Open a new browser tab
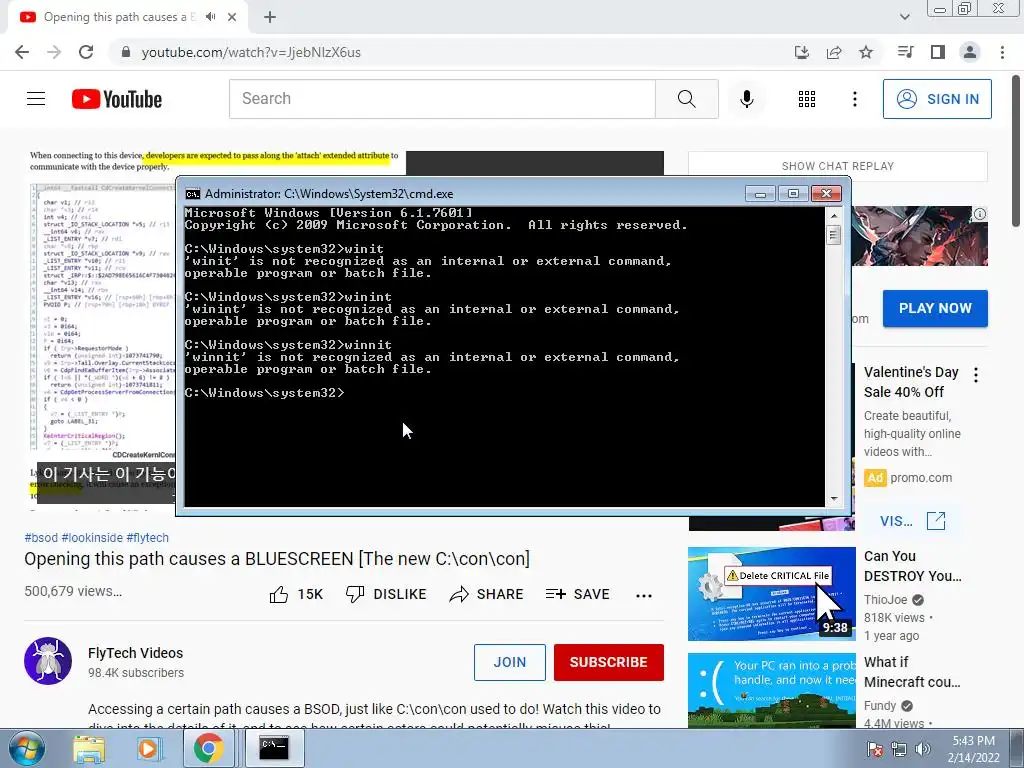The height and width of the screenshot is (768, 1024). [270, 17]
